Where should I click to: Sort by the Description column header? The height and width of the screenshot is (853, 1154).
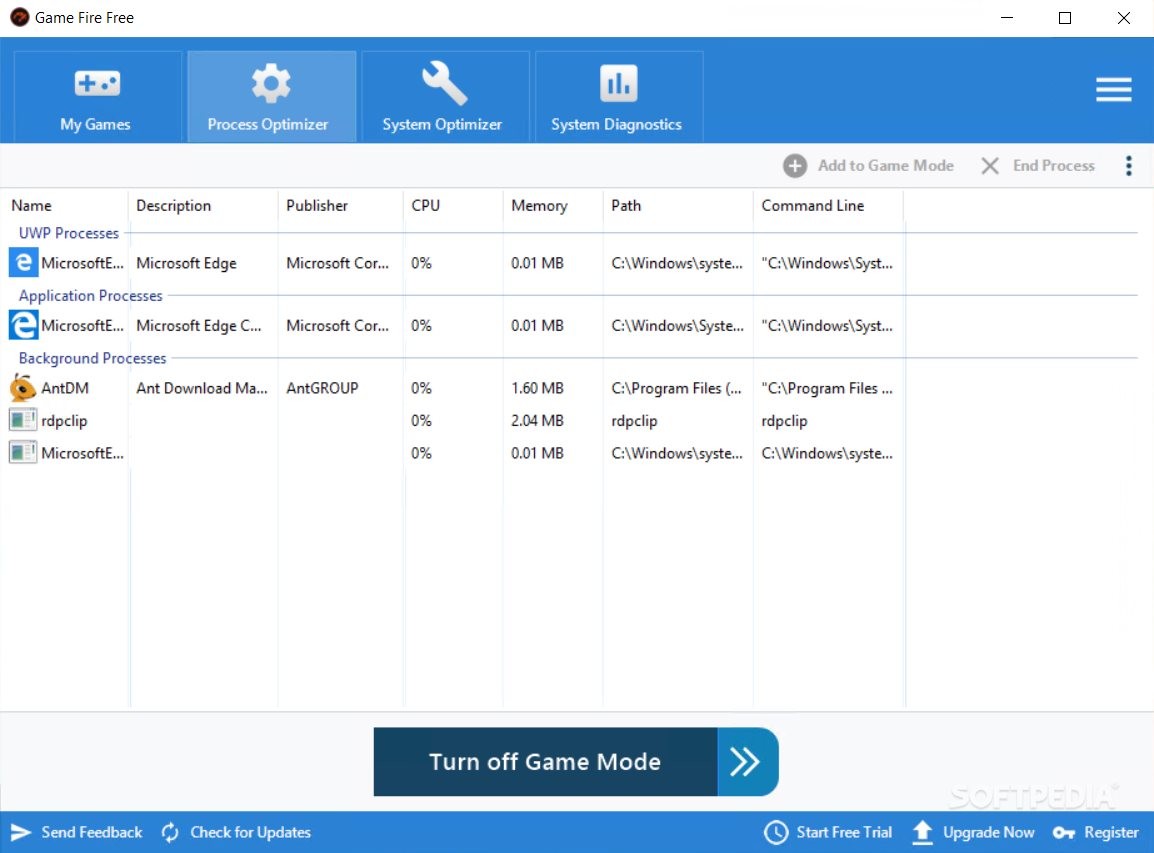[174, 206]
